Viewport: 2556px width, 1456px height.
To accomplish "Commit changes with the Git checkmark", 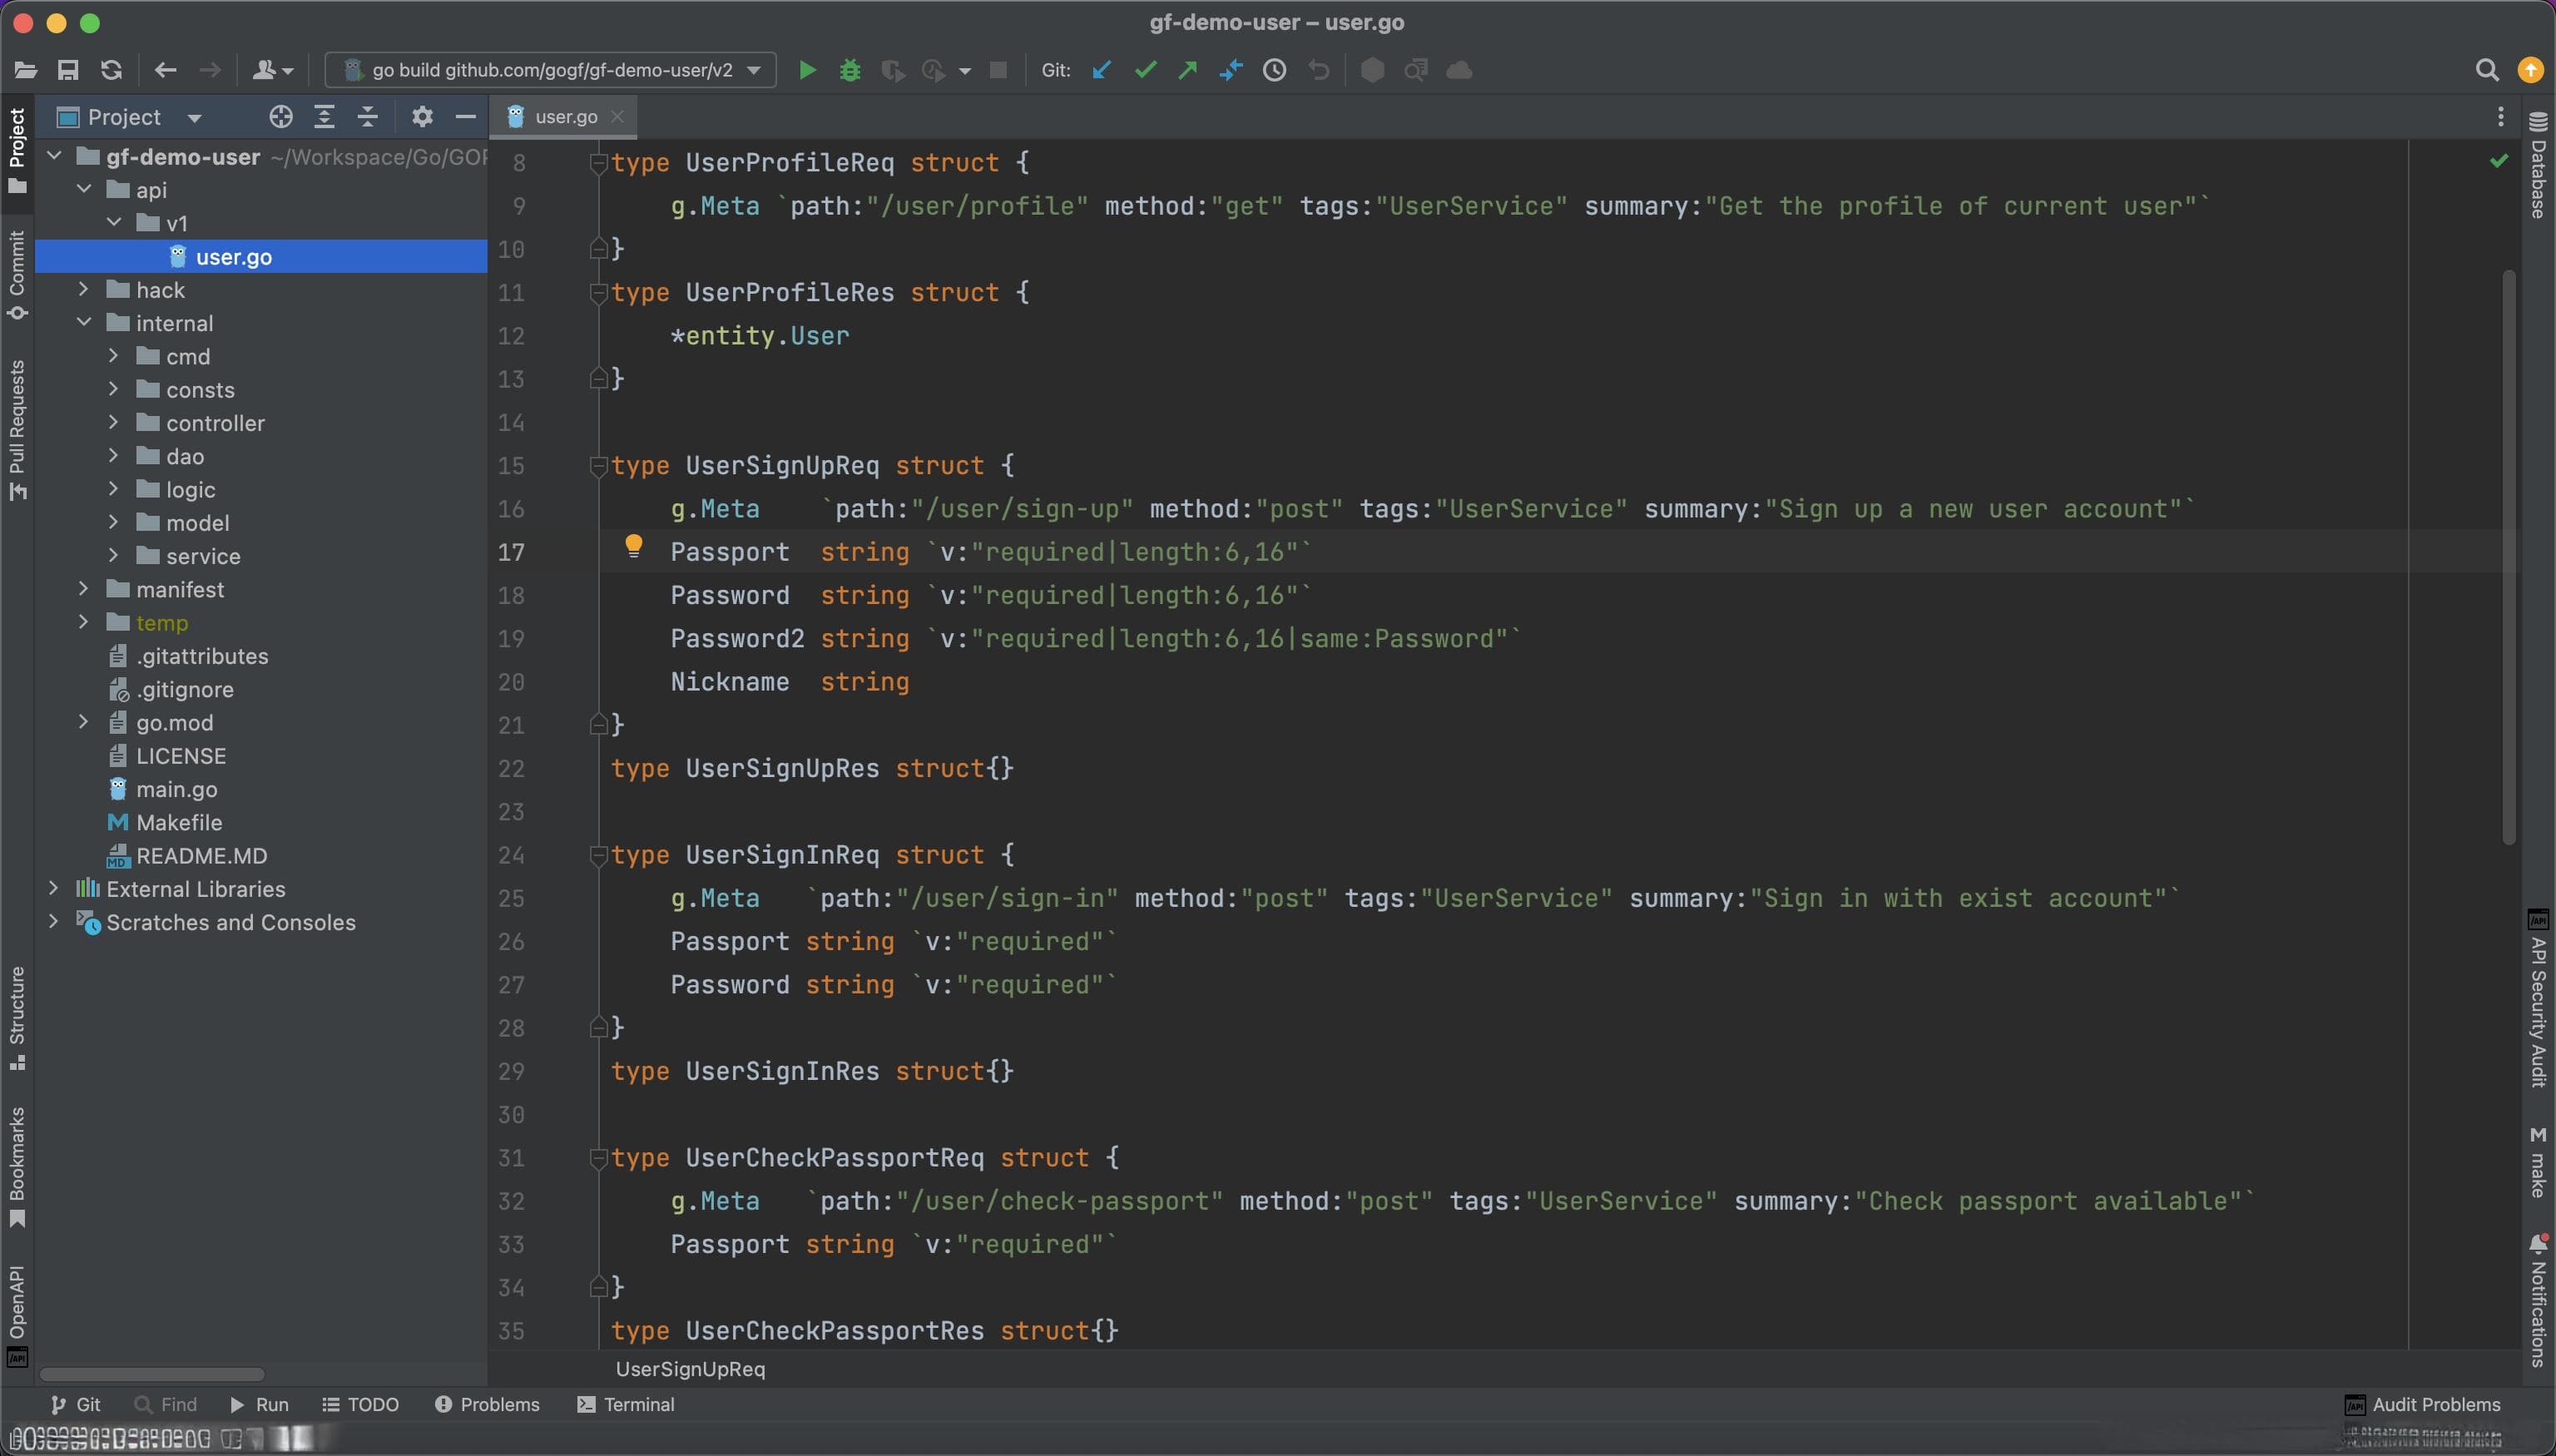I will (x=1145, y=70).
